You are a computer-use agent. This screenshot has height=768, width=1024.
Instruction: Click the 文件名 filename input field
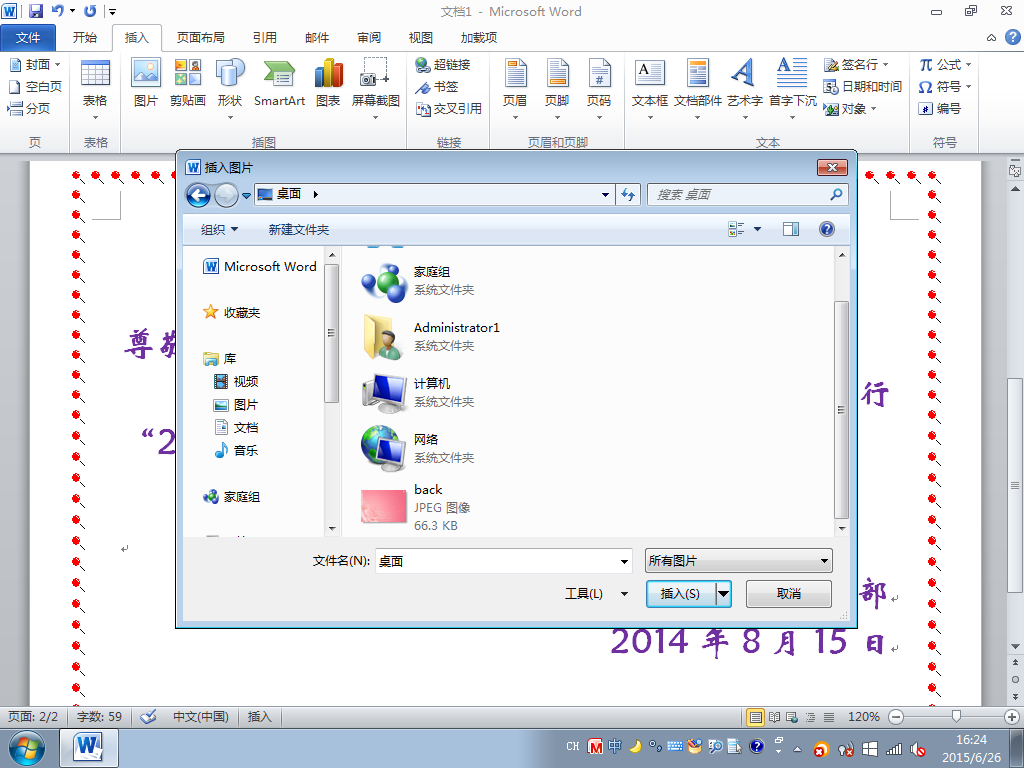point(497,561)
